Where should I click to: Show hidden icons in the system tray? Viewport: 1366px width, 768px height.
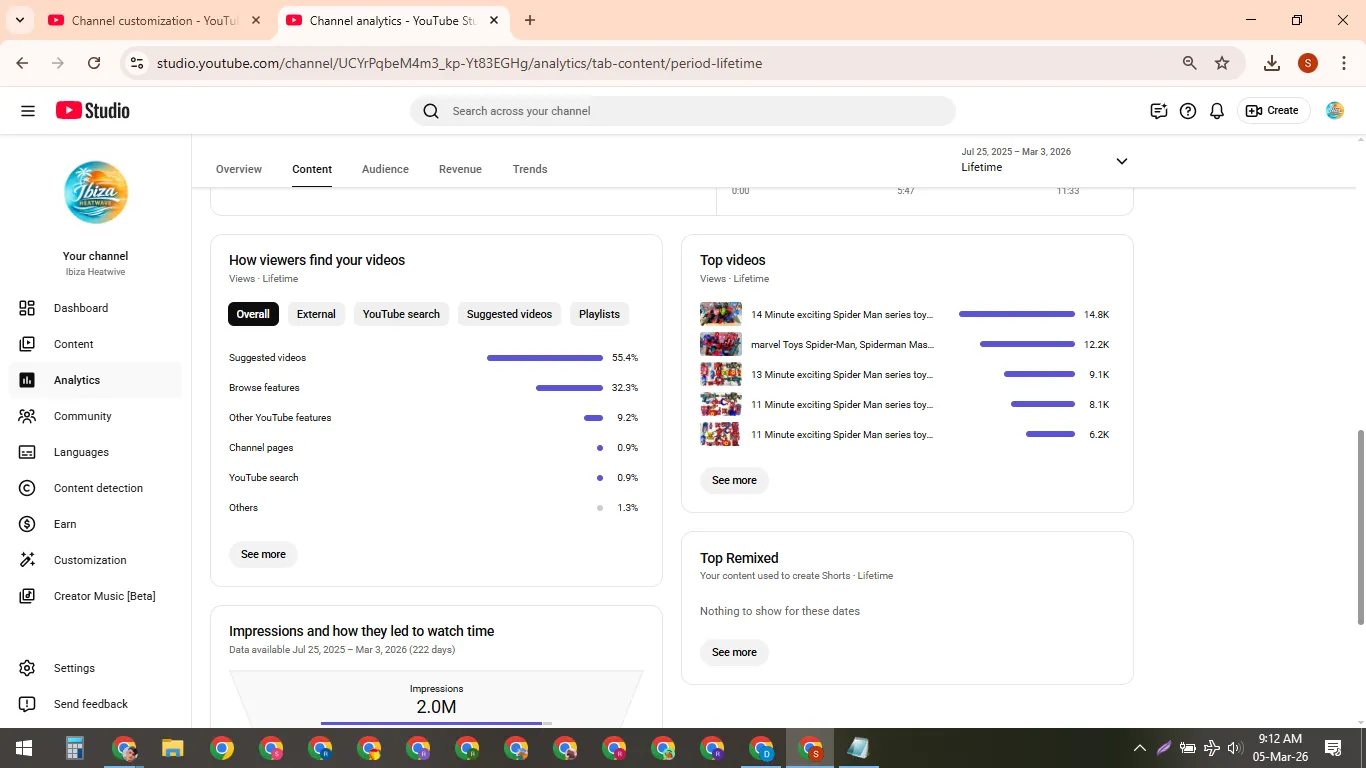pyautogui.click(x=1139, y=748)
